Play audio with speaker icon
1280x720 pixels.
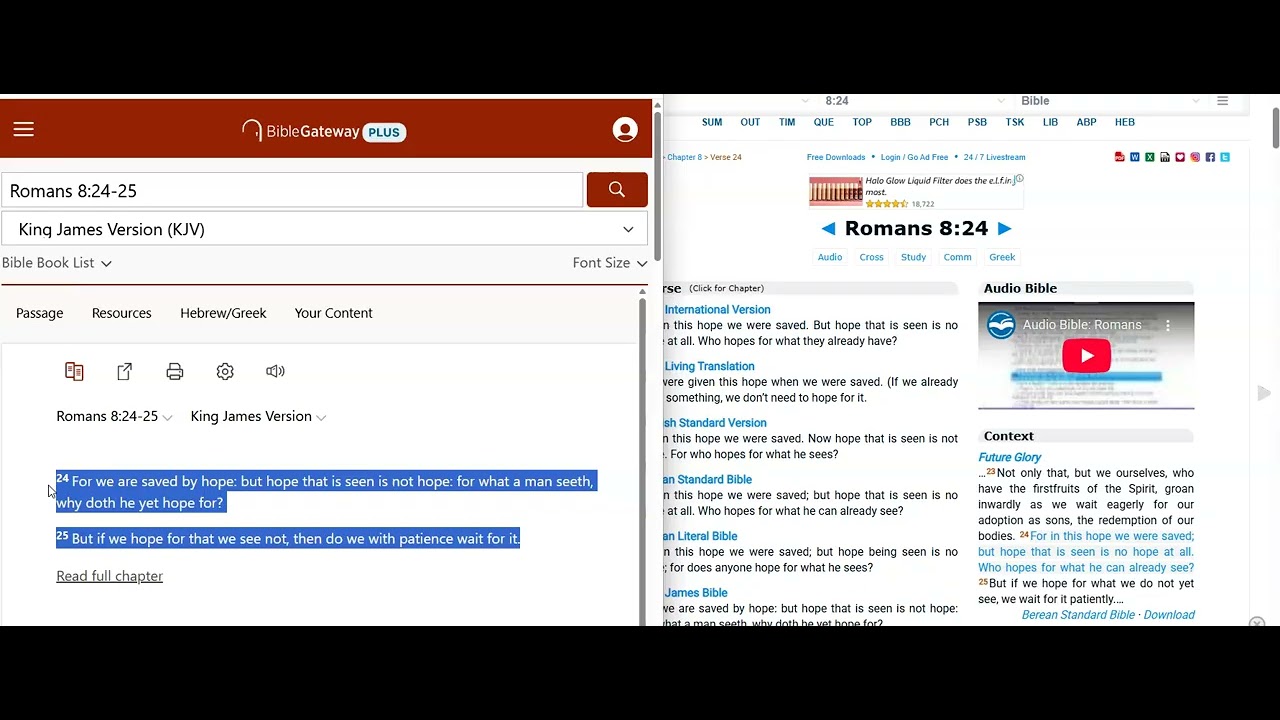[275, 371]
